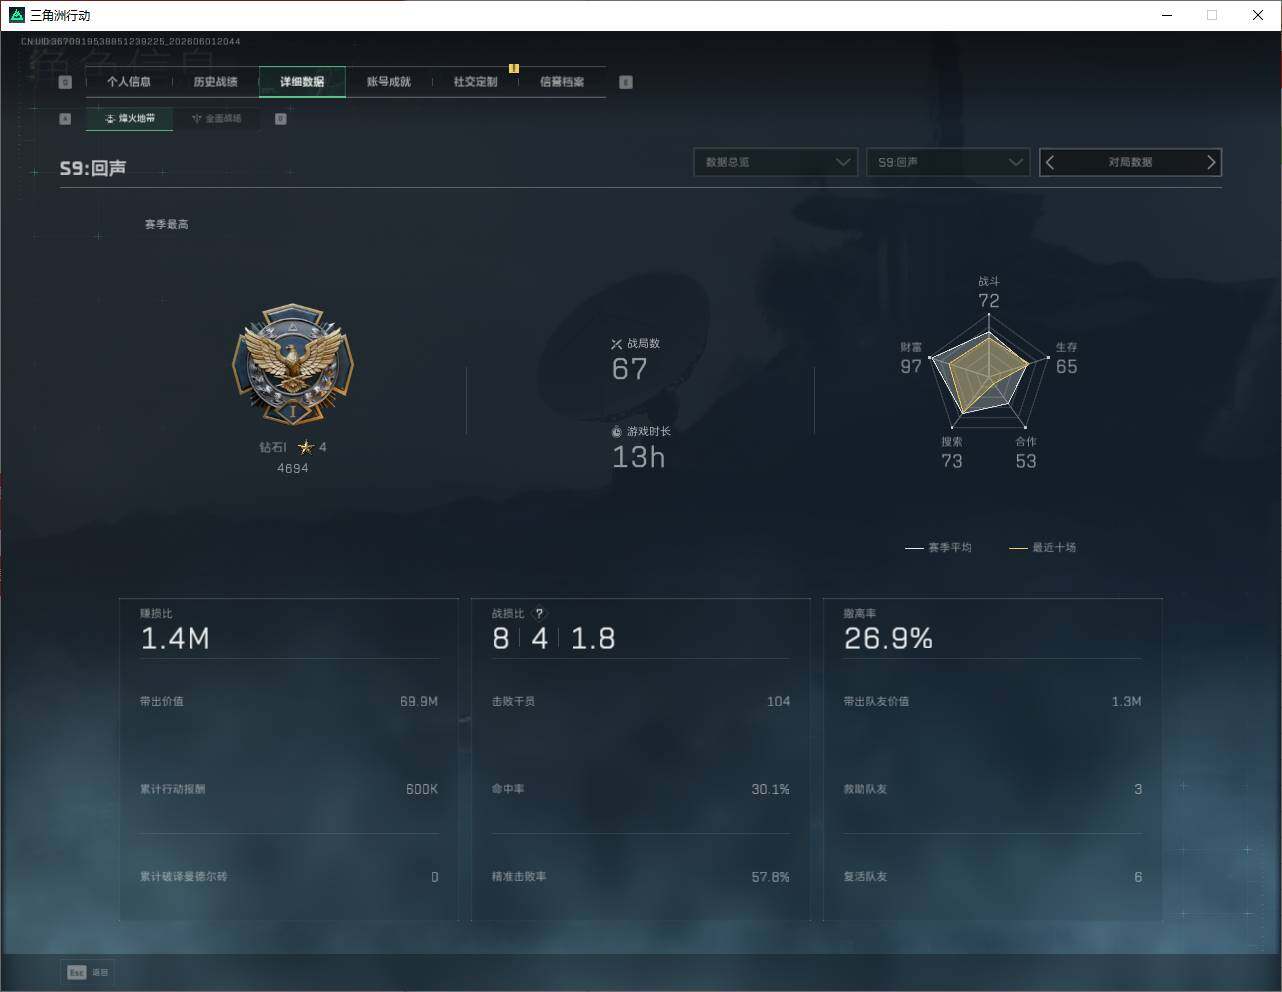Switch to the 全面战场 mode sub-tab

(x=216, y=119)
